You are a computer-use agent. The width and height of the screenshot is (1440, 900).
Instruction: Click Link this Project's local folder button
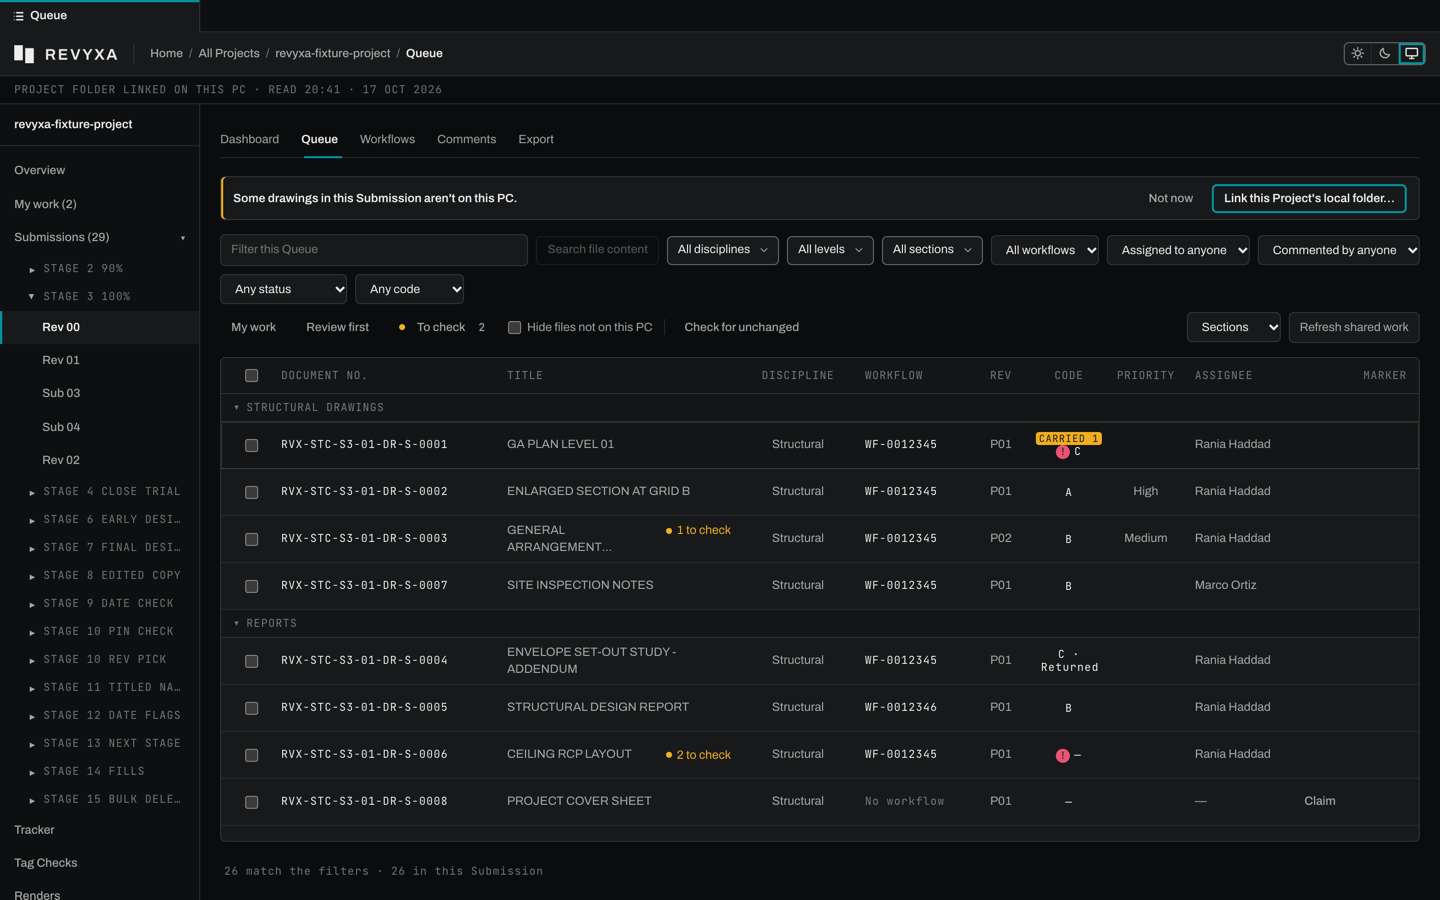point(1309,198)
